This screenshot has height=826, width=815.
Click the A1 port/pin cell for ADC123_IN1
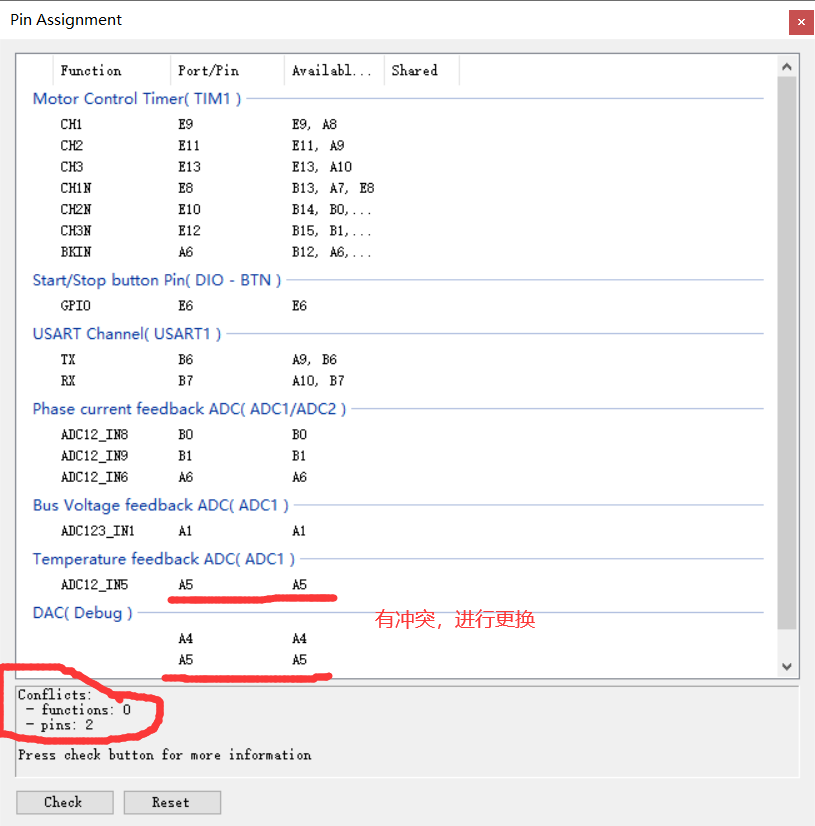185,531
